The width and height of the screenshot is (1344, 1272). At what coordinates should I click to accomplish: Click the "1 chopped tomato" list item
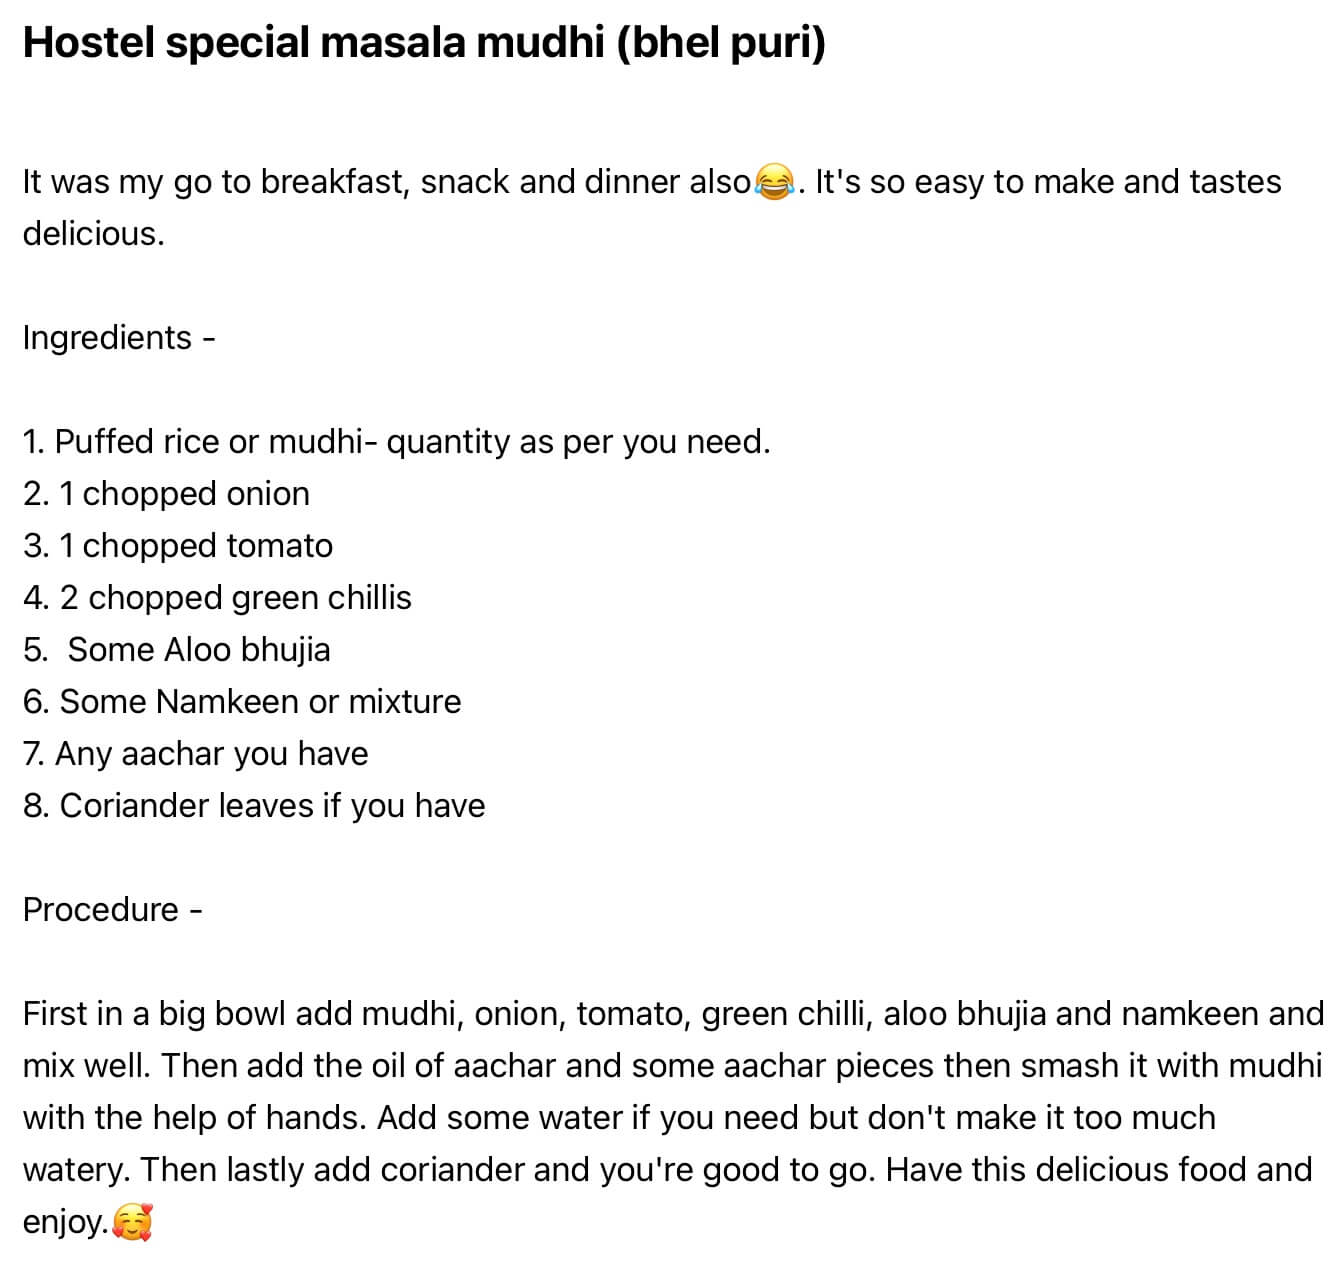tap(178, 546)
